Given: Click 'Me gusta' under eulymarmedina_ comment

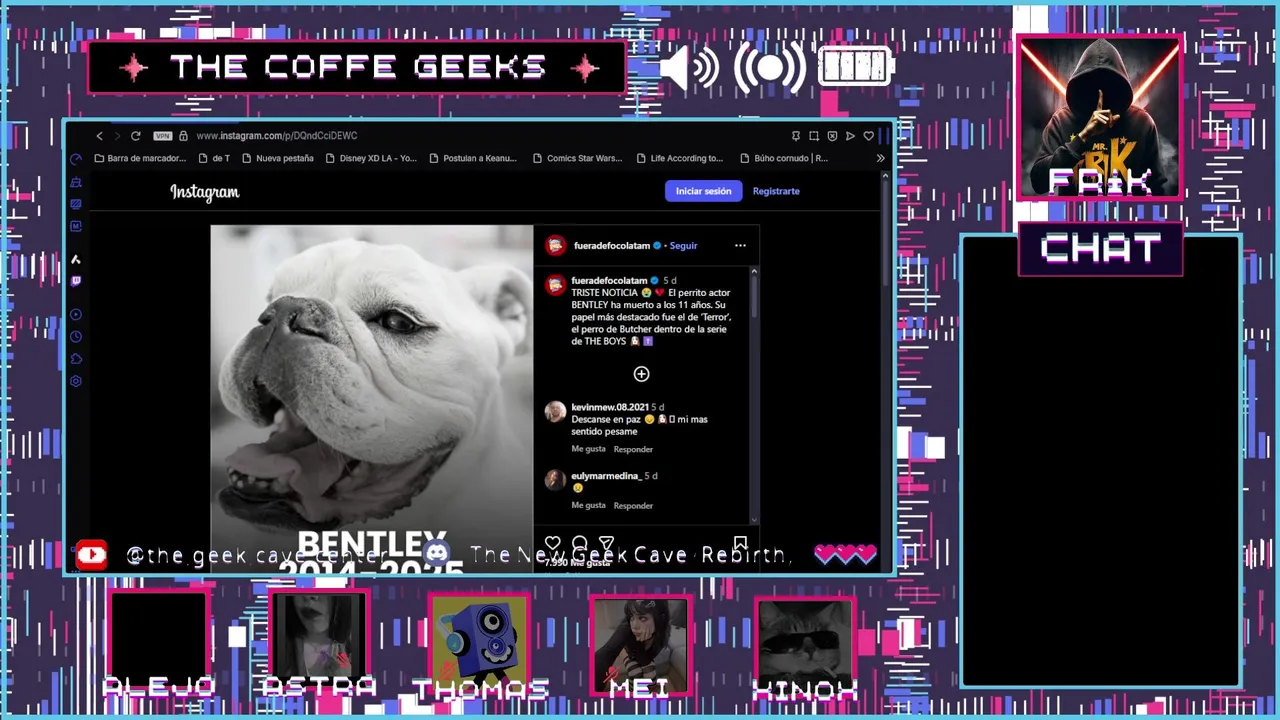Looking at the screenshot, I should pyautogui.click(x=588, y=506).
